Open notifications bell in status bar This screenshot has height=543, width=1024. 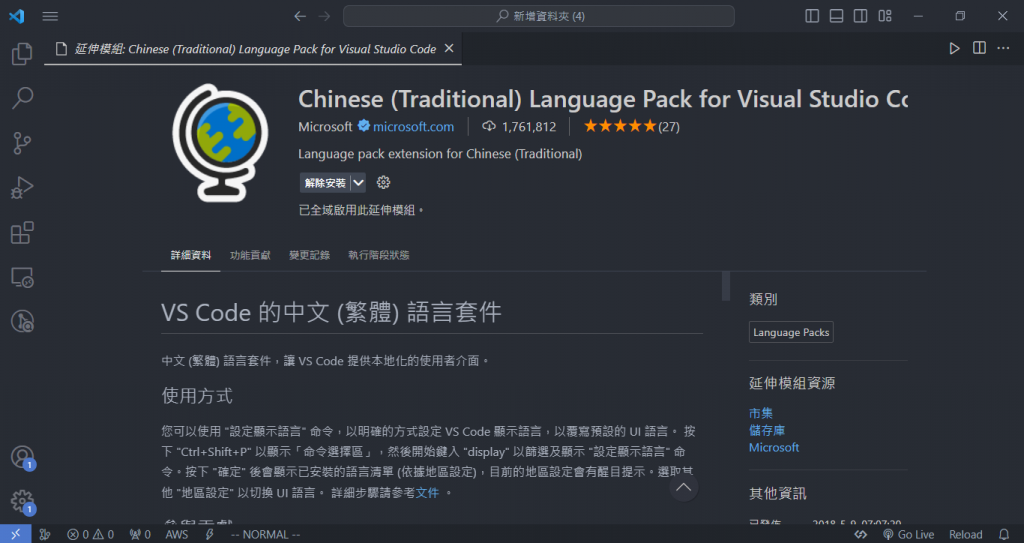coord(1004,535)
